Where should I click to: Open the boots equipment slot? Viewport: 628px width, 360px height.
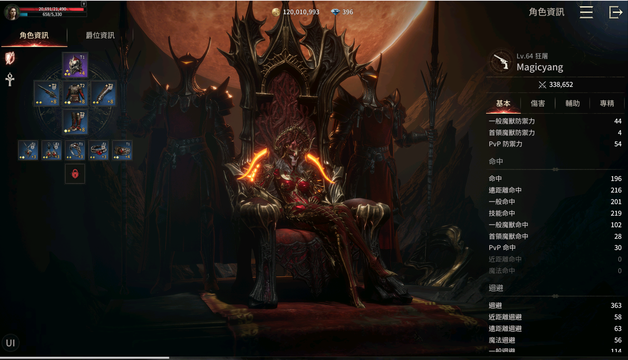(75, 122)
